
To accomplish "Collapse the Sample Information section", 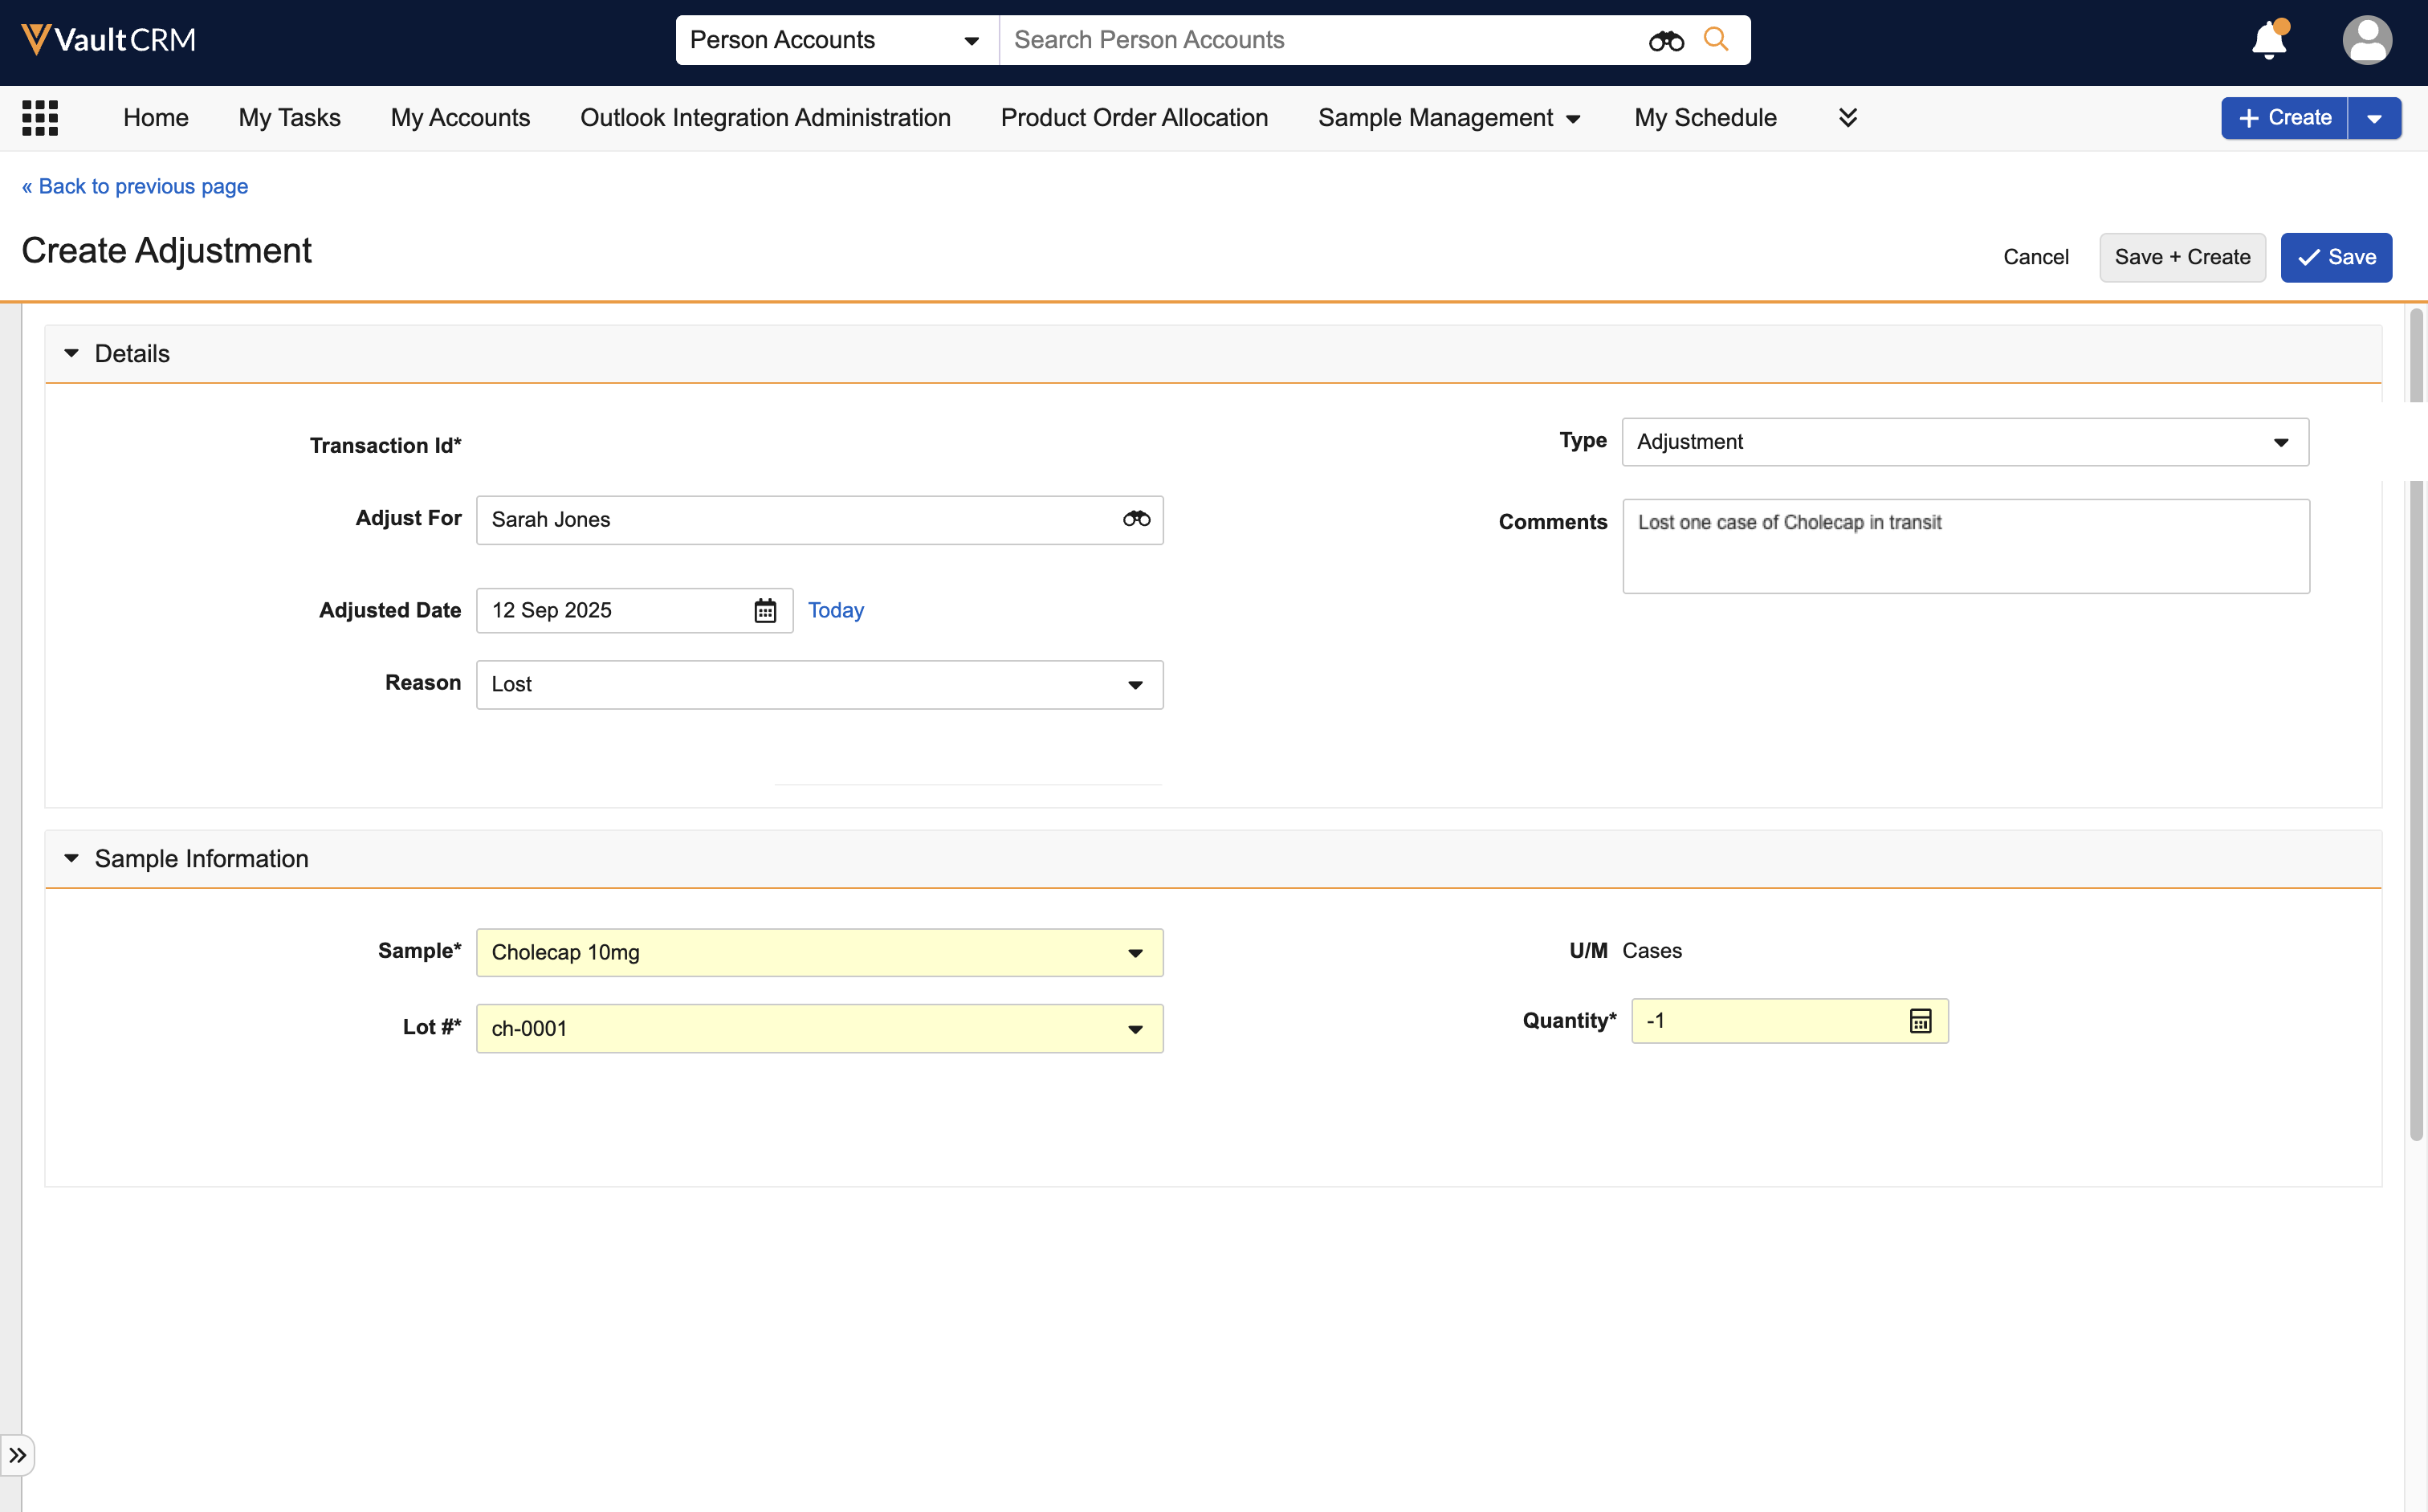I will (x=72, y=859).
